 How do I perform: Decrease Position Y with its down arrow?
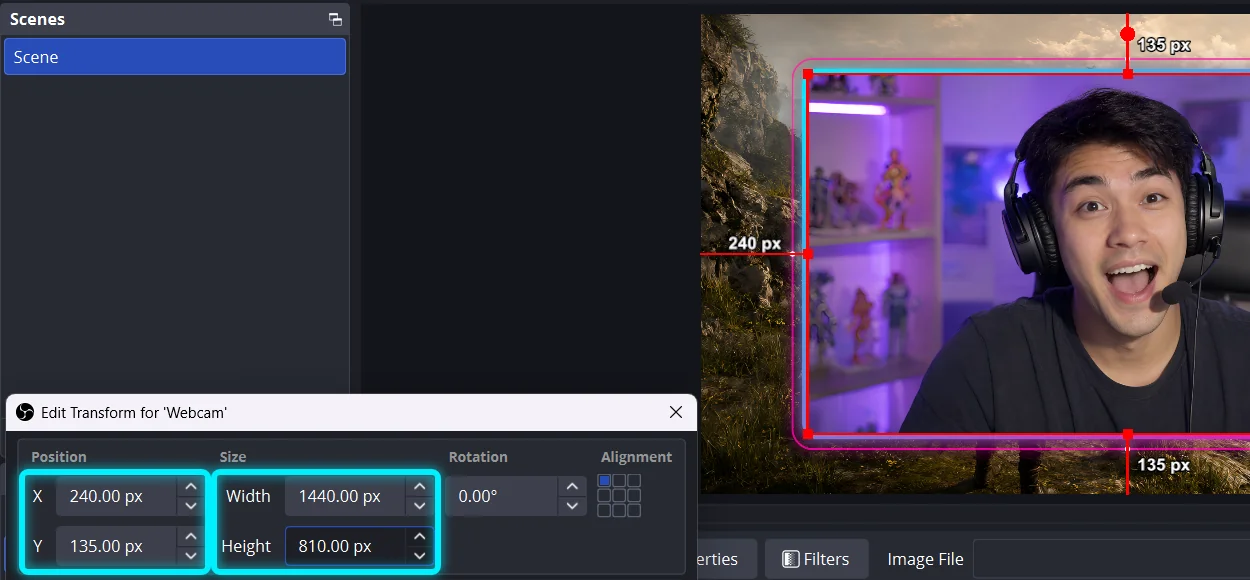190,555
